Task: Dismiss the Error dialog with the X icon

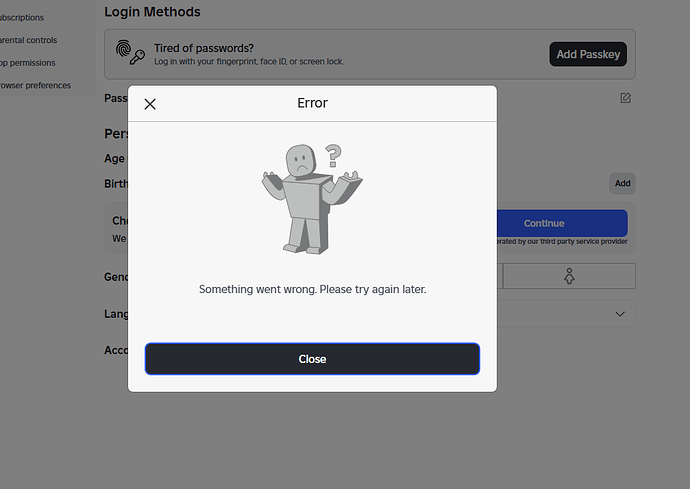Action: pos(150,104)
